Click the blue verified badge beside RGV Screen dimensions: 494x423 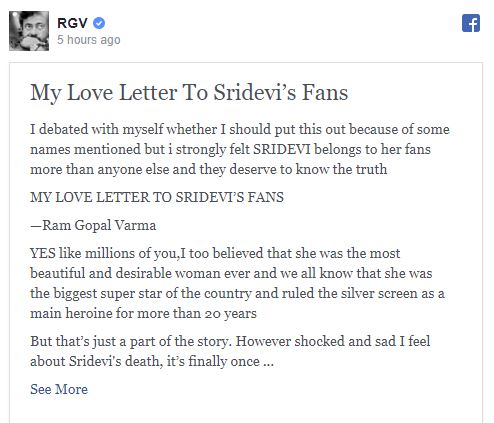(x=99, y=23)
